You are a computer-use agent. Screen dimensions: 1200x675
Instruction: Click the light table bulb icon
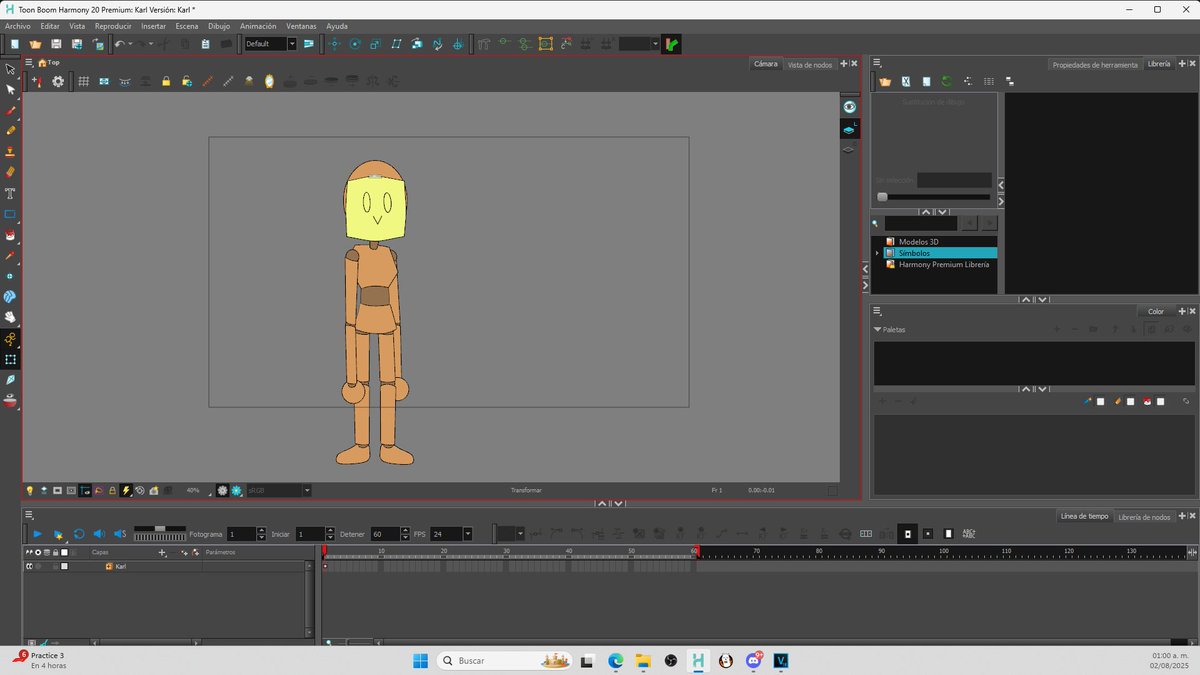pos(29,491)
